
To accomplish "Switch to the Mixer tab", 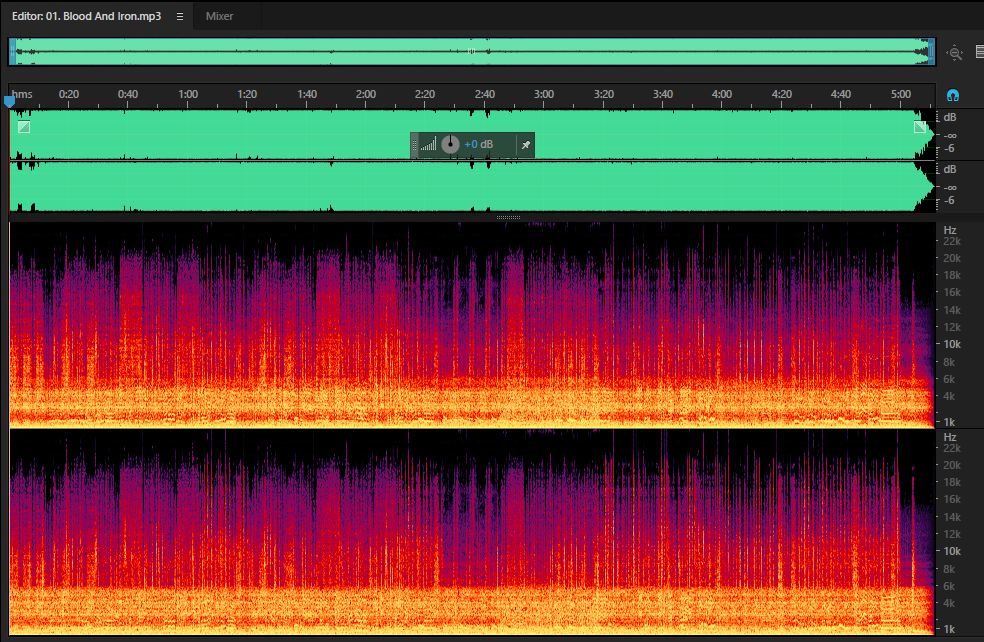I will coord(220,16).
